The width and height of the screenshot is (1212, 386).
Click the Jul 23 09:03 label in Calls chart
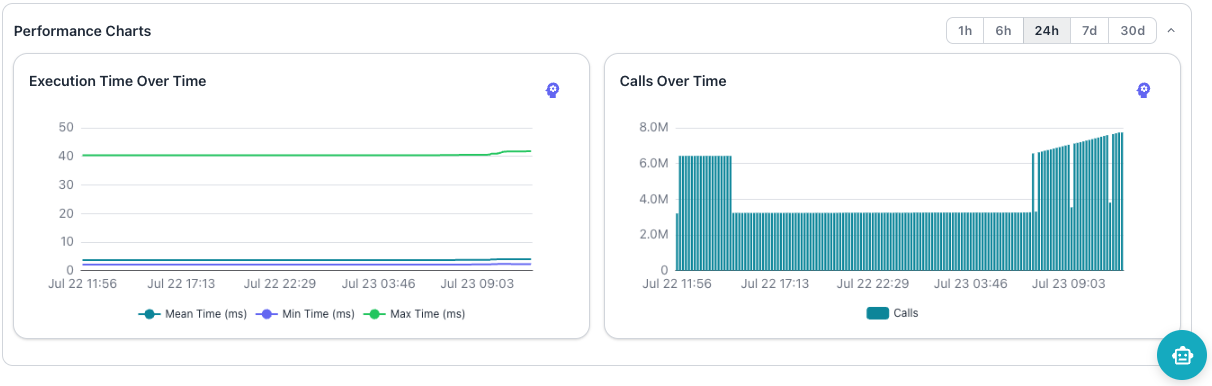1069,284
